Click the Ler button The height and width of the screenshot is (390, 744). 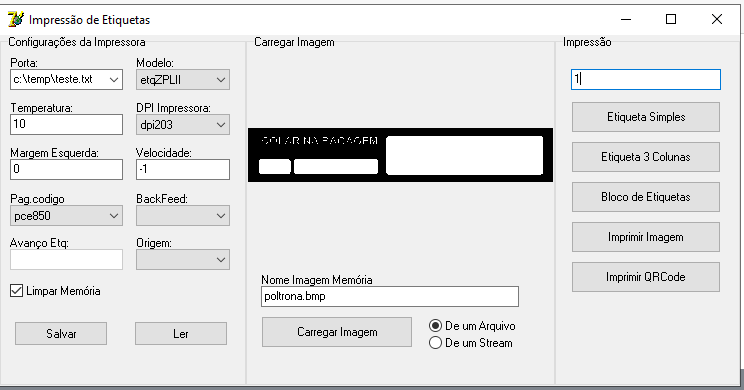181,334
